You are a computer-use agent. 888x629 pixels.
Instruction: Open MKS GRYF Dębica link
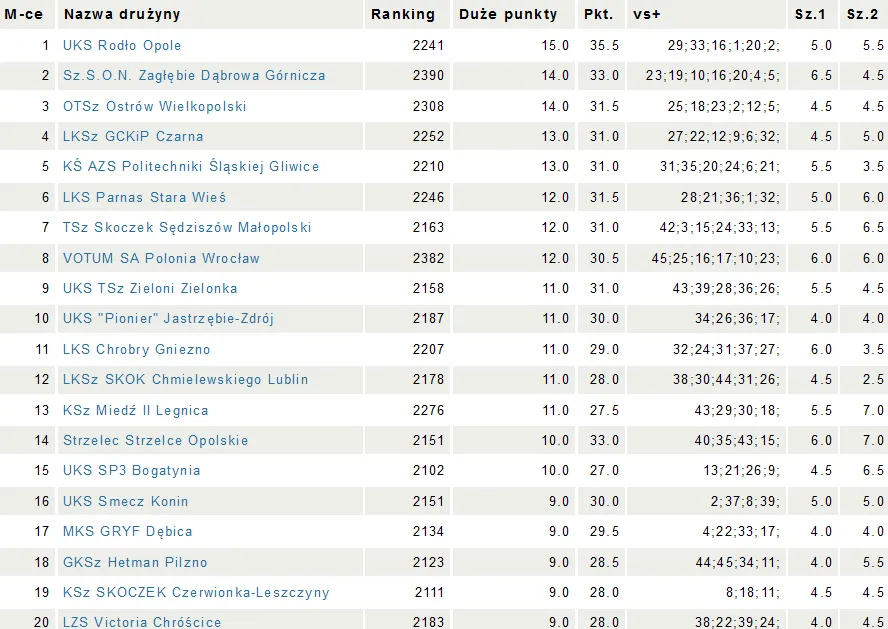[x=127, y=531]
